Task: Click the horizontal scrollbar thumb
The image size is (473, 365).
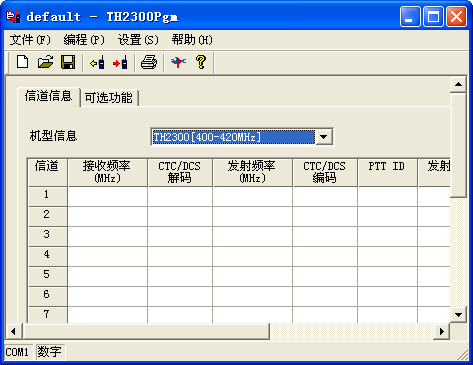Action: [146, 331]
